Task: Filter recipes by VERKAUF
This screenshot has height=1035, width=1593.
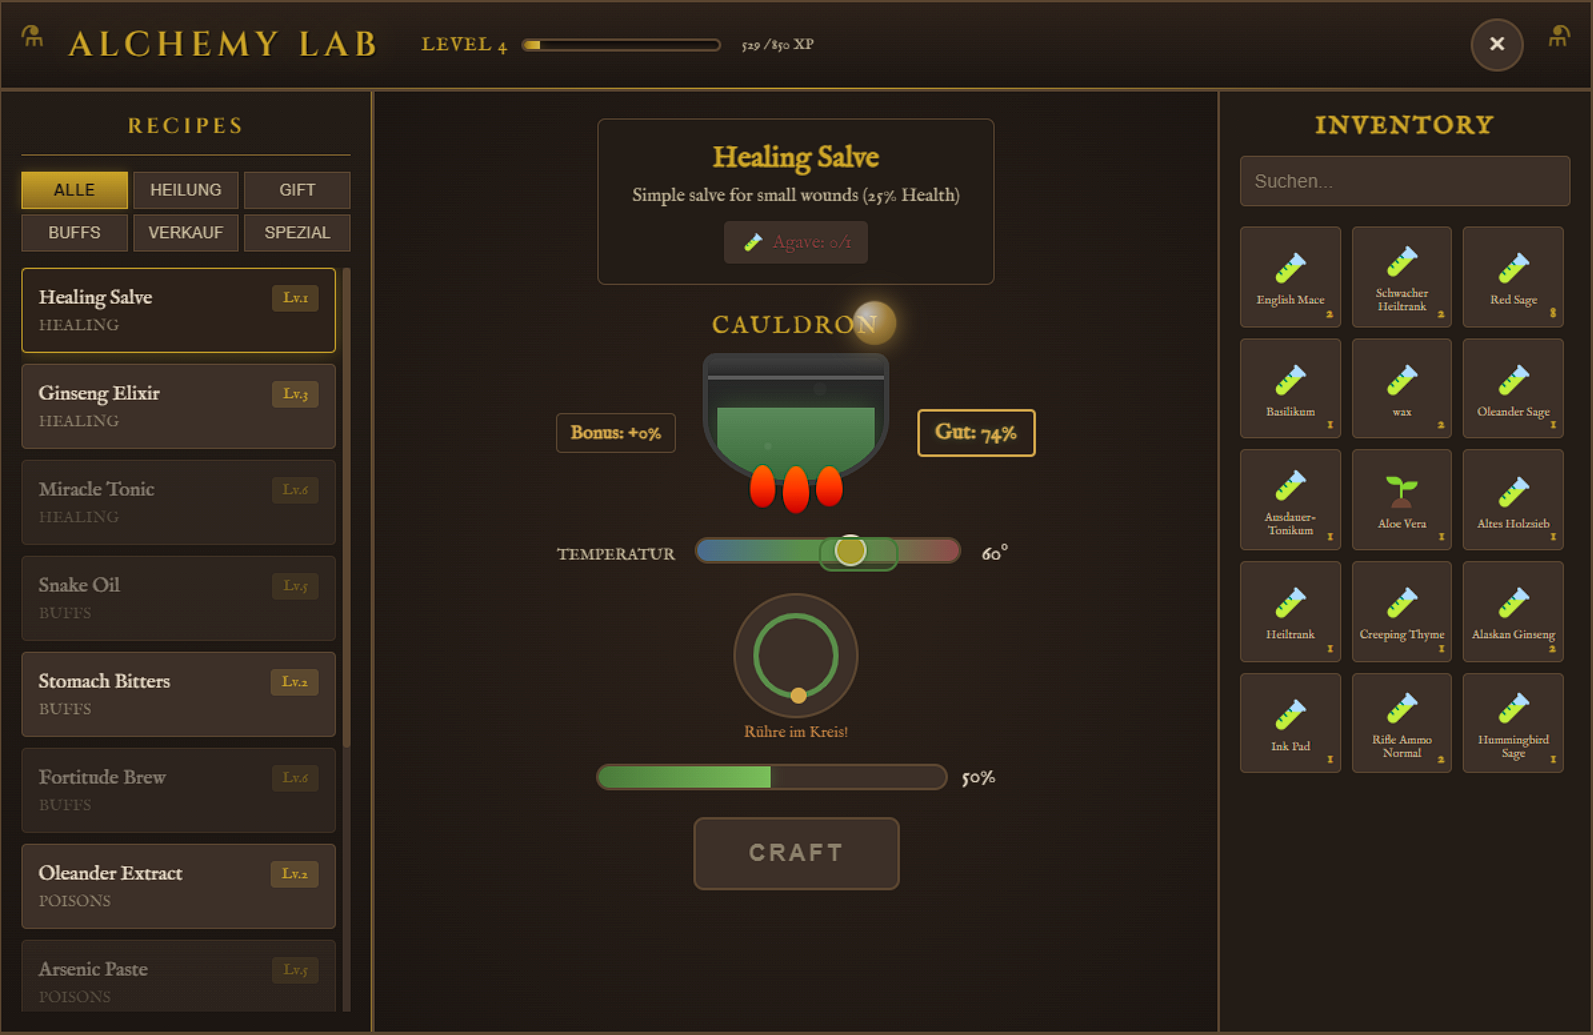Action: point(186,233)
